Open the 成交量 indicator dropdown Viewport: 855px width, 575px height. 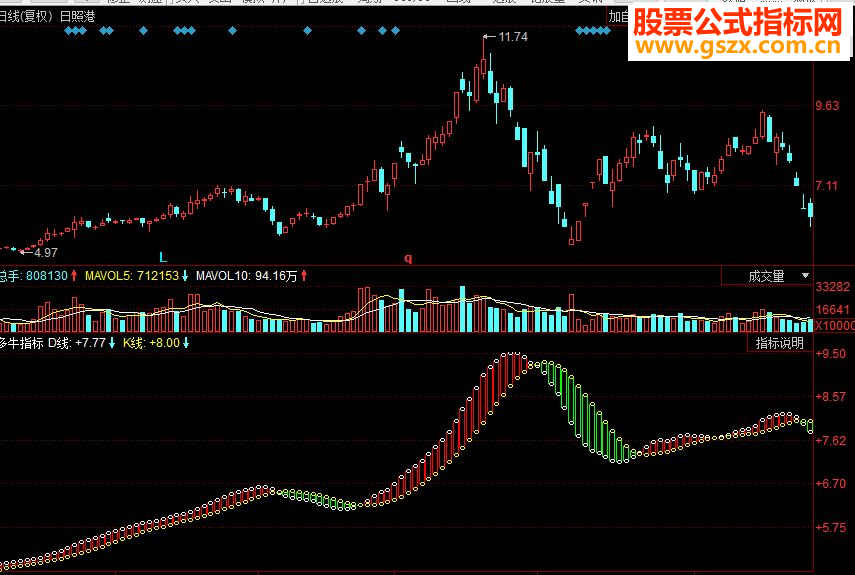(x=767, y=276)
